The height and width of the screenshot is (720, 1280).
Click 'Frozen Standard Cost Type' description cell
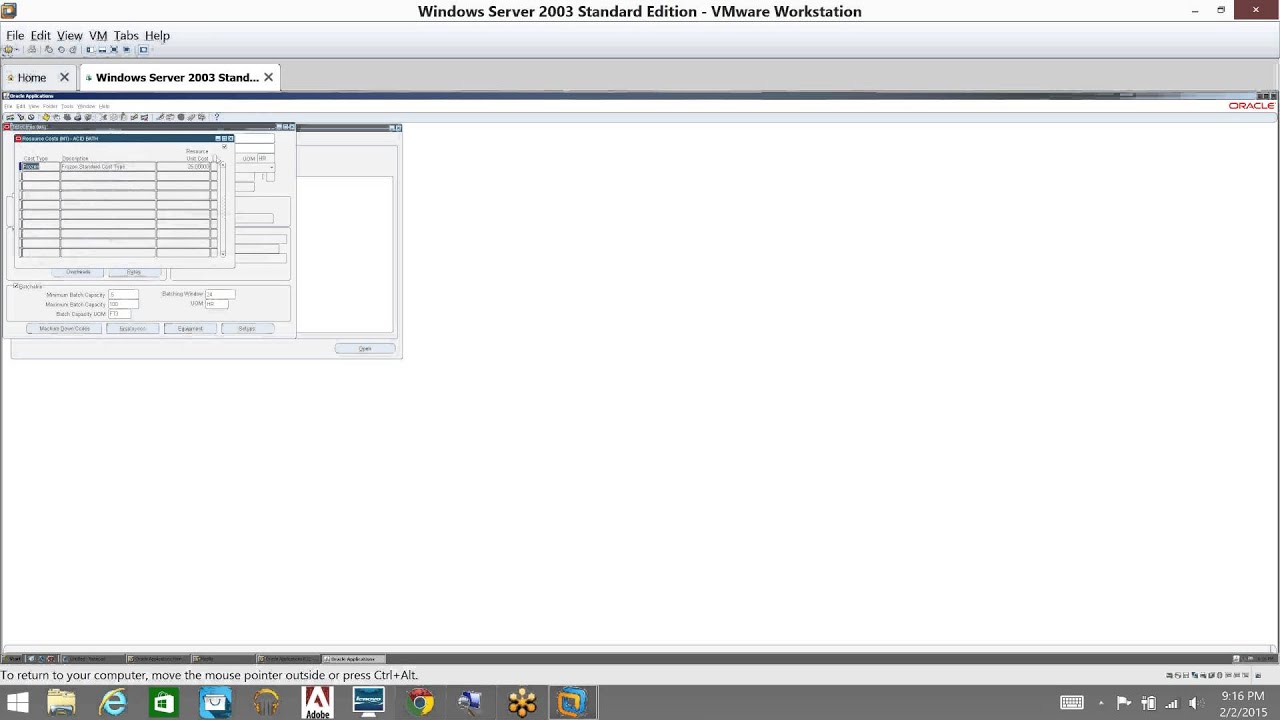[x=108, y=167]
